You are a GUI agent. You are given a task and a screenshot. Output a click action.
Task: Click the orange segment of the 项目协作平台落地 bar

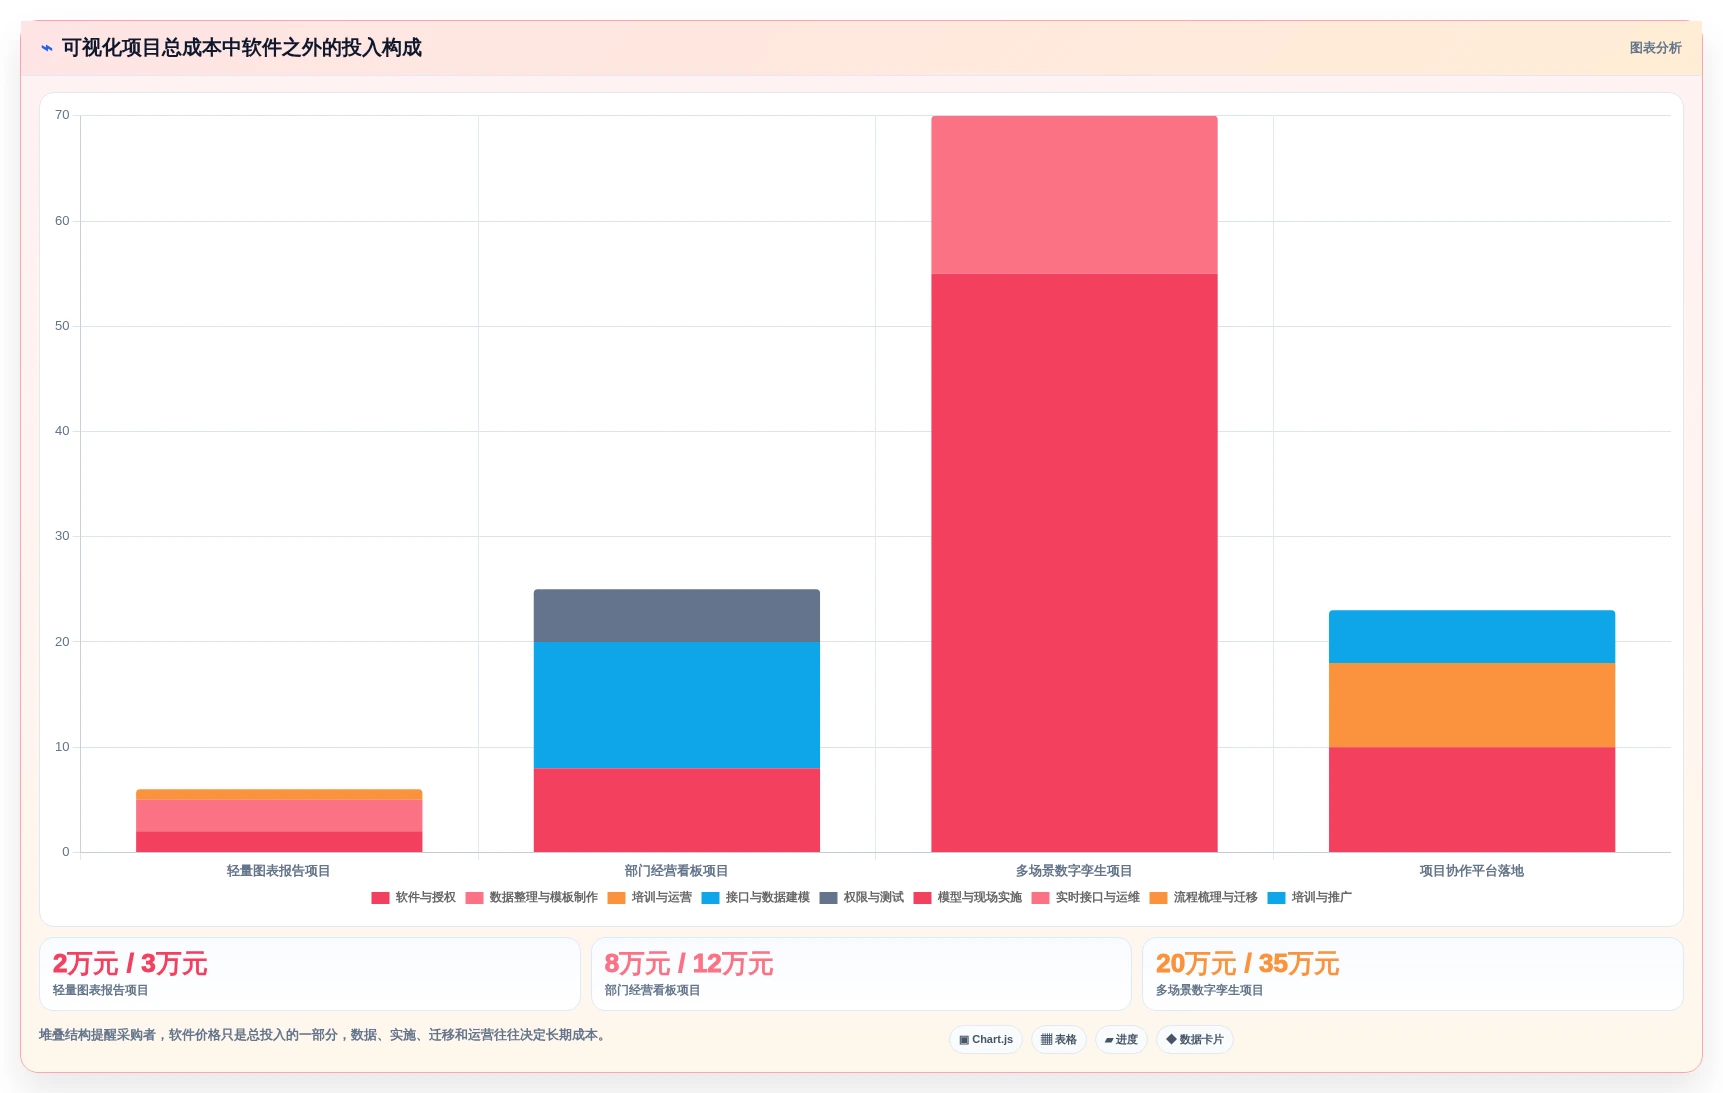coord(1471,705)
